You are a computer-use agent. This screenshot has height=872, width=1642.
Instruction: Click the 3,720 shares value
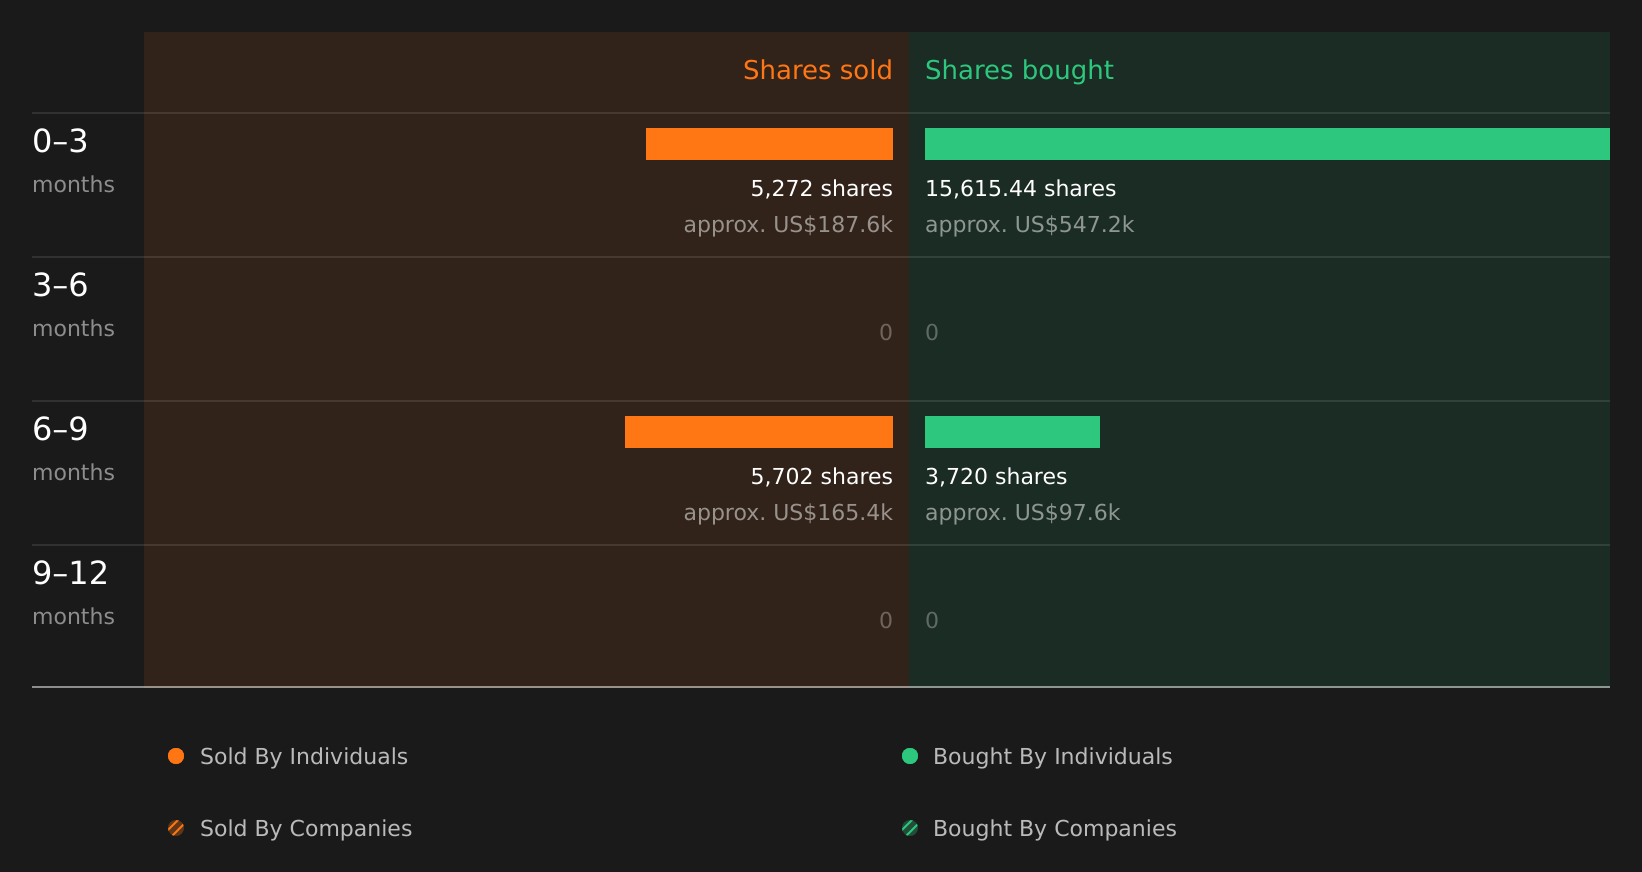click(x=996, y=477)
